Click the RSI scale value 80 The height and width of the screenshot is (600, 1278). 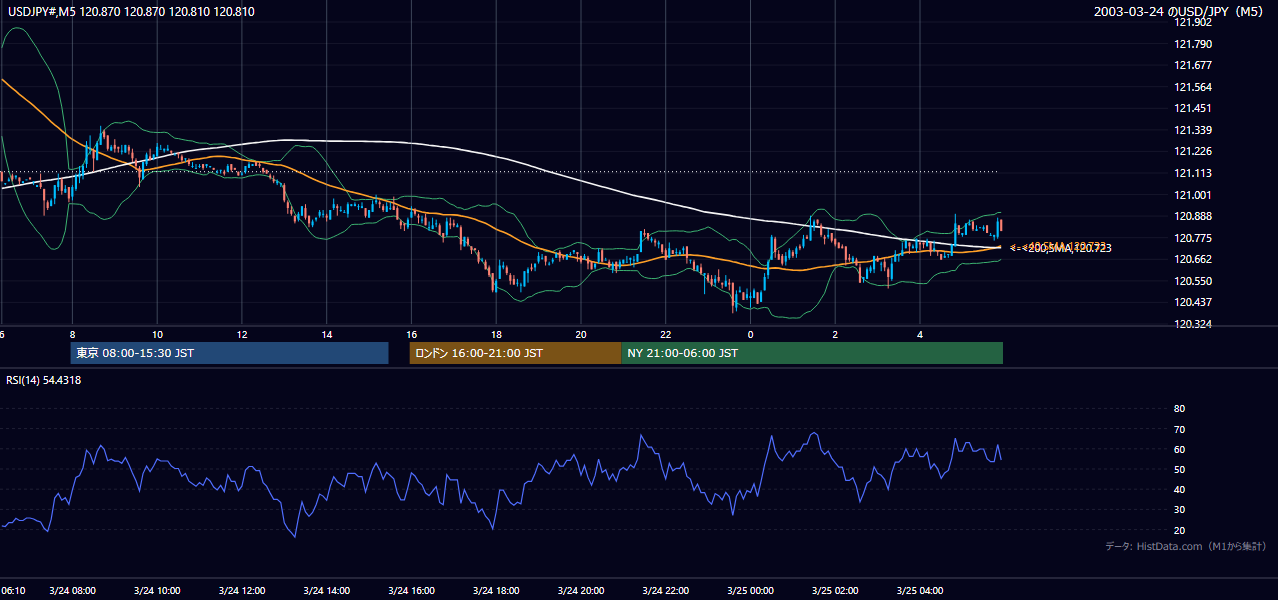point(1179,409)
